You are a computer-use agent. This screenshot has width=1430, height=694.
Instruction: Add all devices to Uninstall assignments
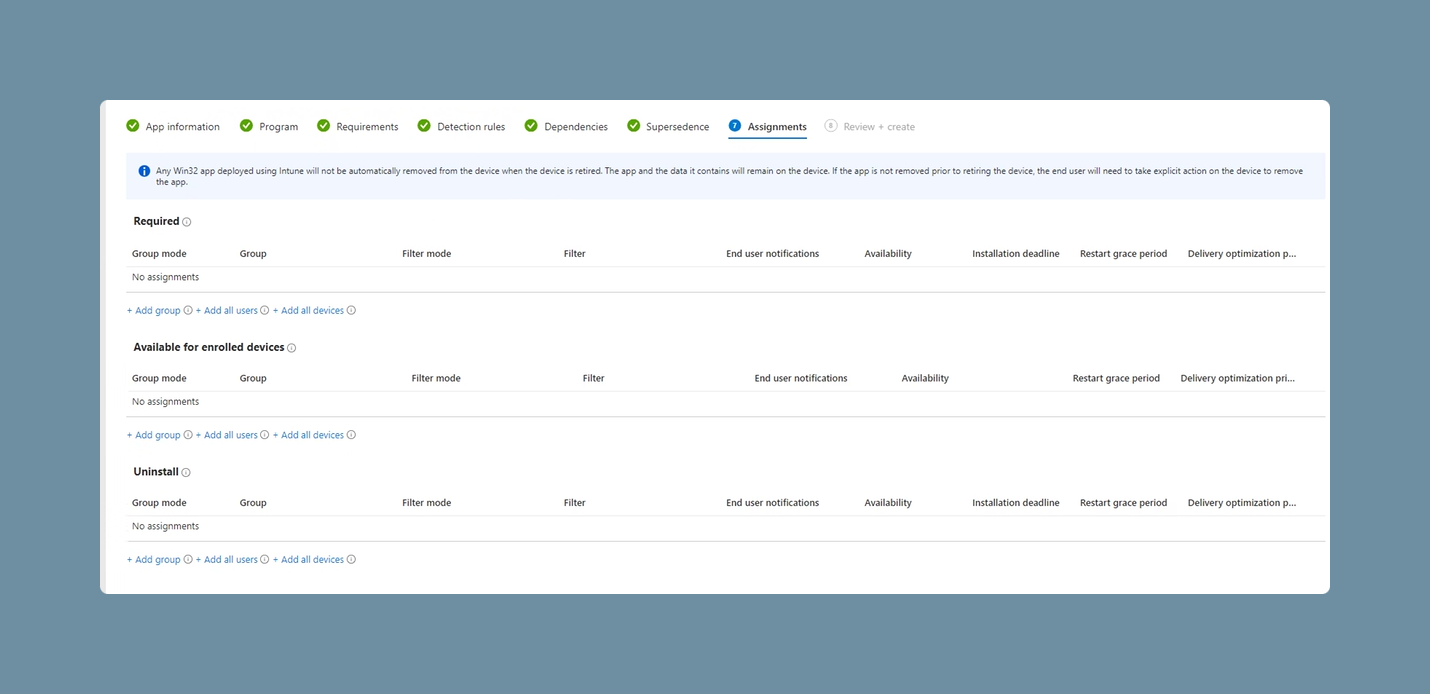(308, 560)
